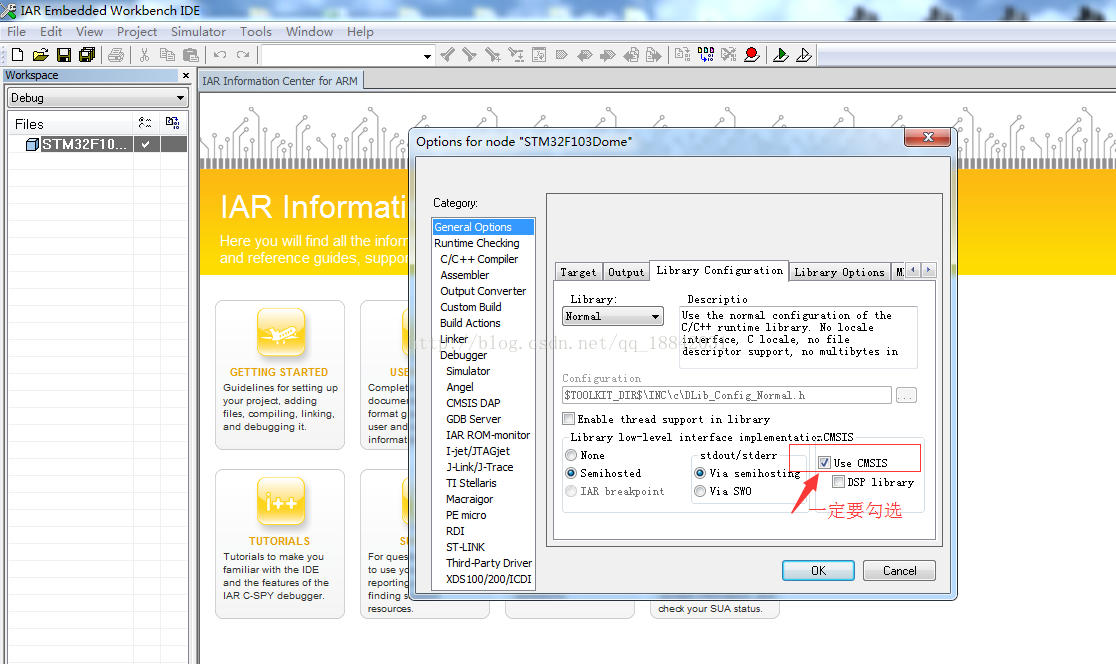Click the red Toggle Breakpoint icon
The width and height of the screenshot is (1116, 664).
(x=751, y=55)
